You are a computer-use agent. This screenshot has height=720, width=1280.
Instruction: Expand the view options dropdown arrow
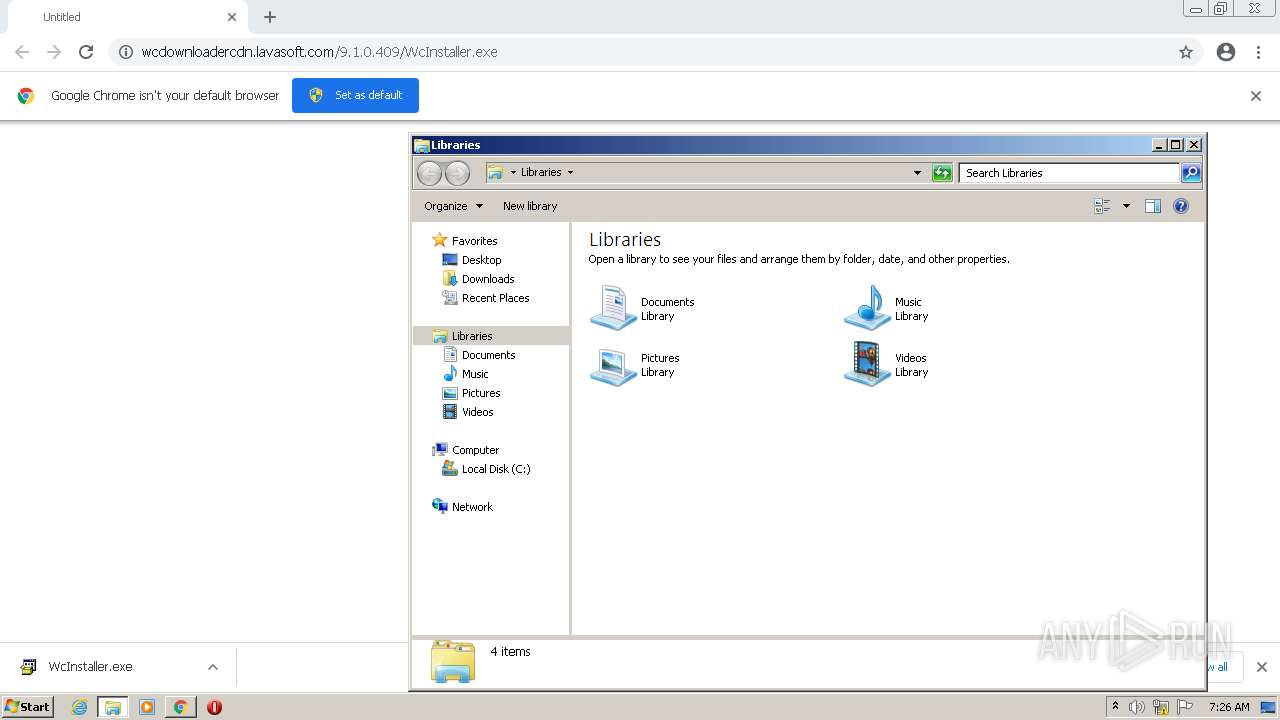point(1126,206)
